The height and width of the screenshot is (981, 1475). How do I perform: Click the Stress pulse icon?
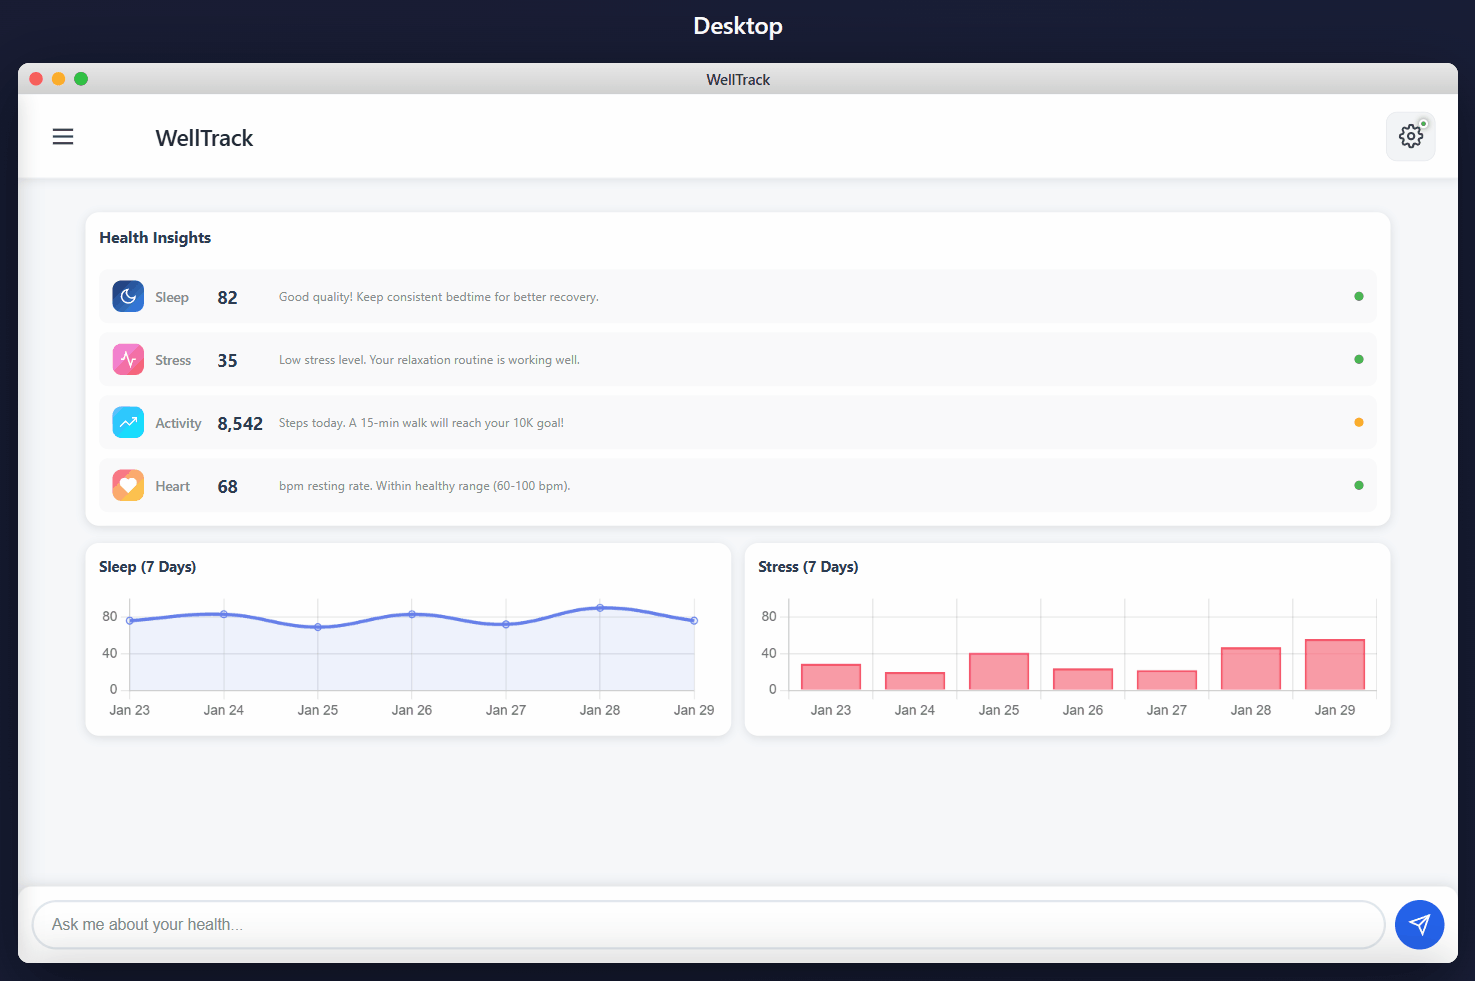[x=128, y=359]
